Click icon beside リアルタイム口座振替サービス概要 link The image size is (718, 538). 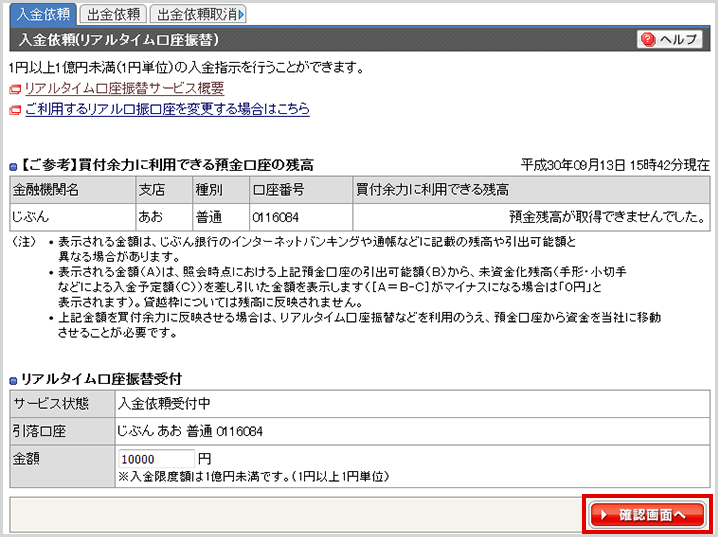click(x=15, y=90)
